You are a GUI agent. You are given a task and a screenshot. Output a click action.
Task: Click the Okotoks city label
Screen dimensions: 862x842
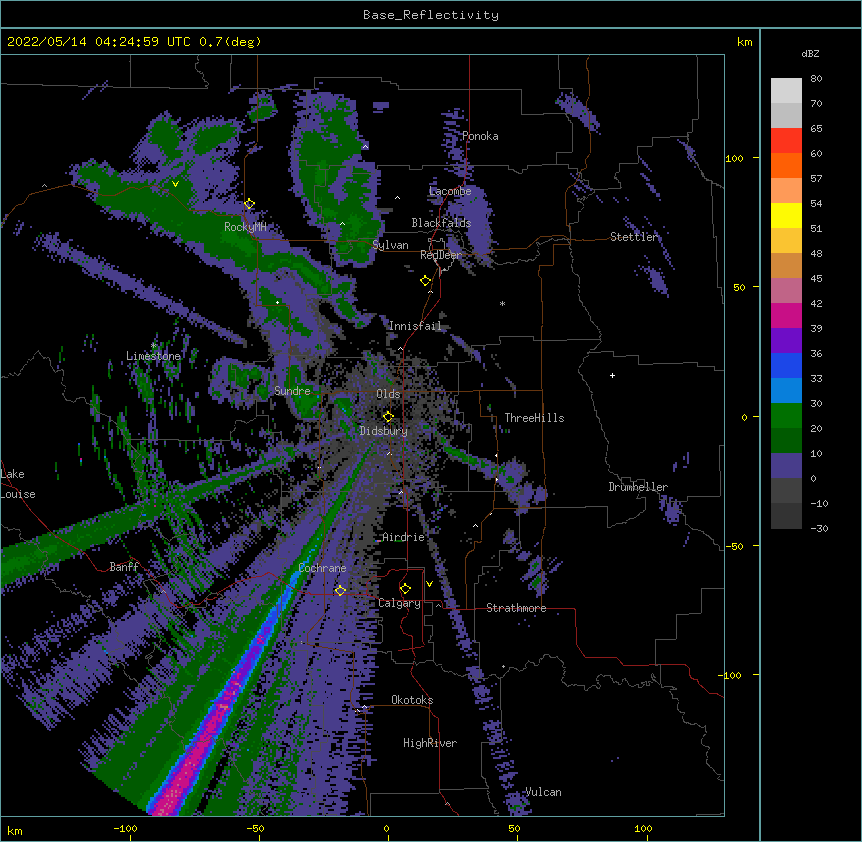coord(412,700)
